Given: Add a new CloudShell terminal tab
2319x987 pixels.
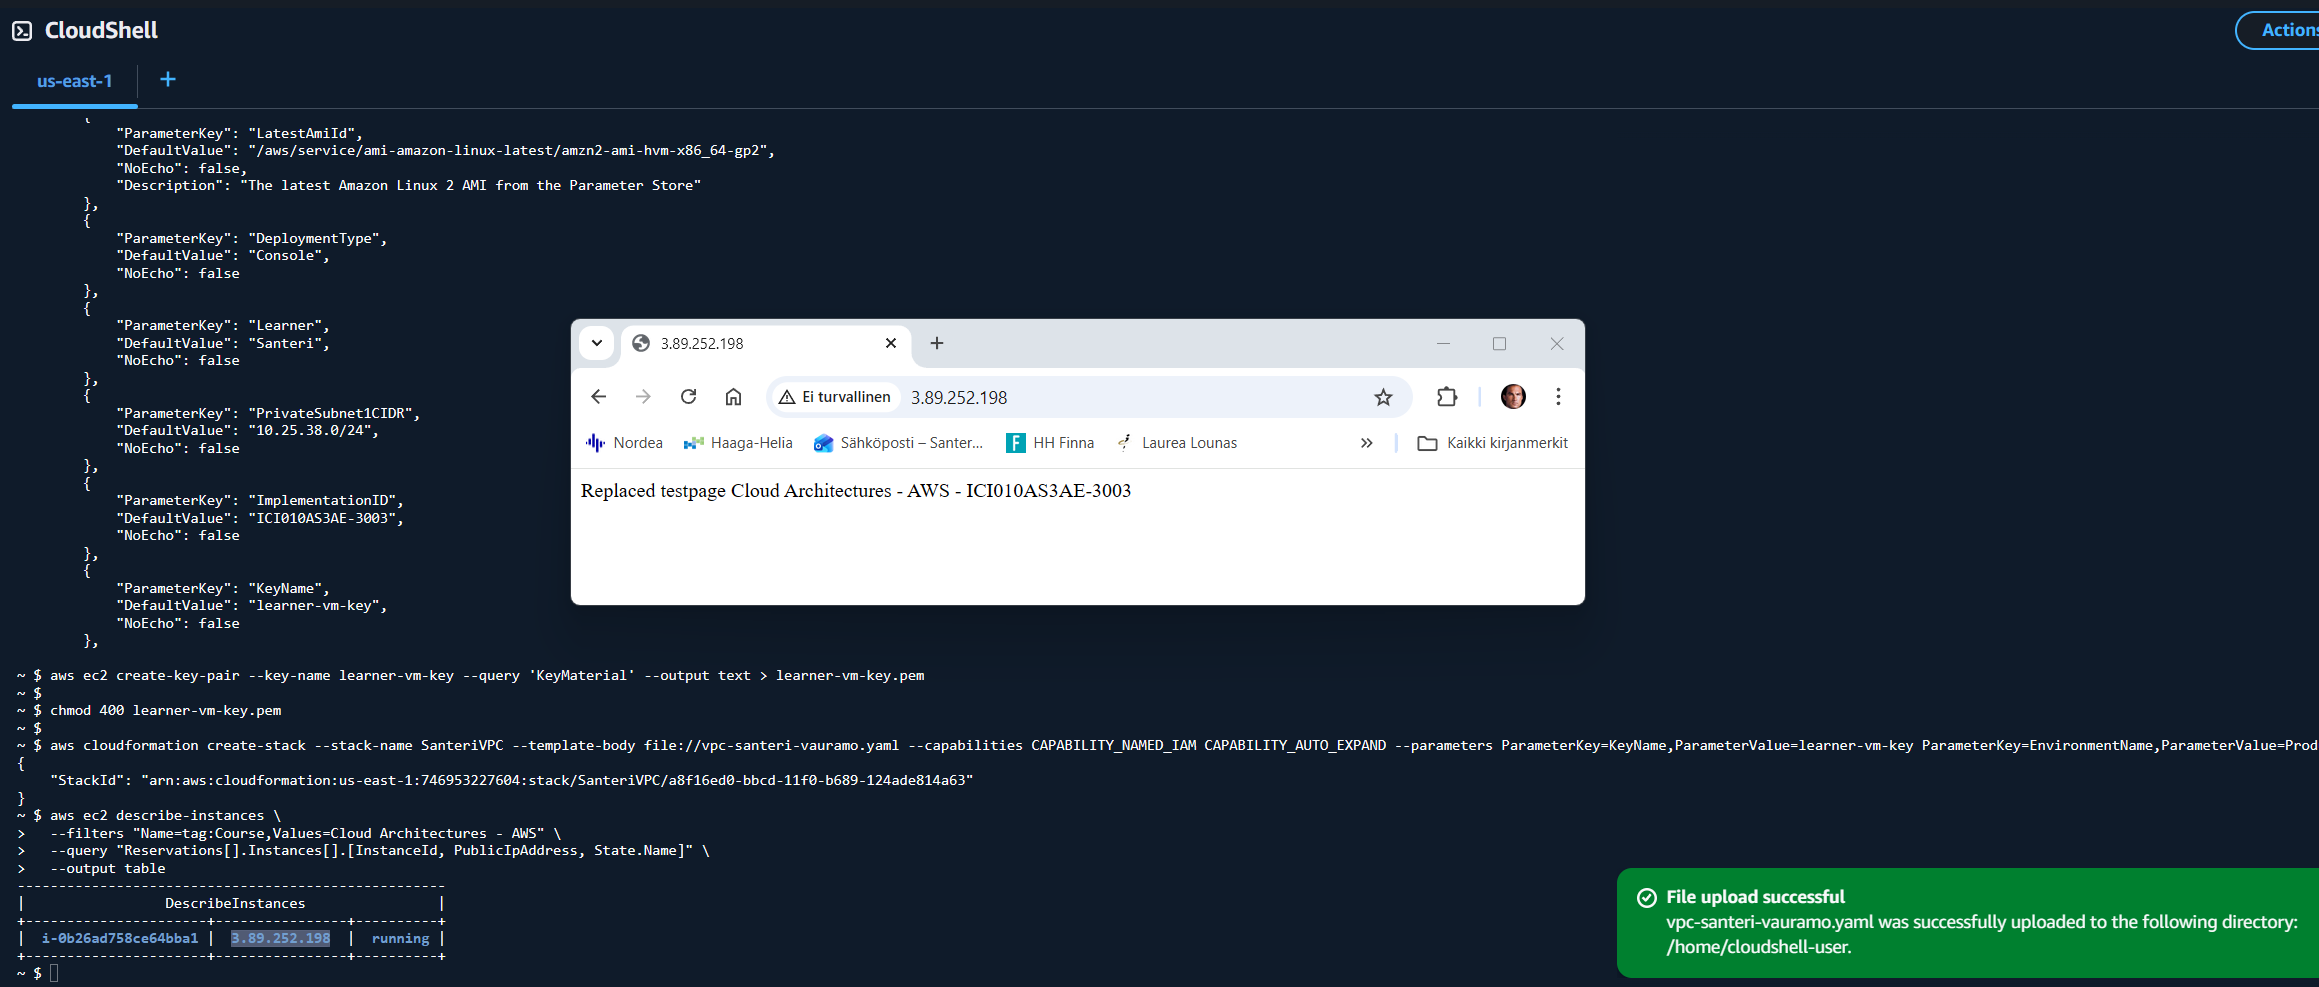Looking at the screenshot, I should click(168, 80).
